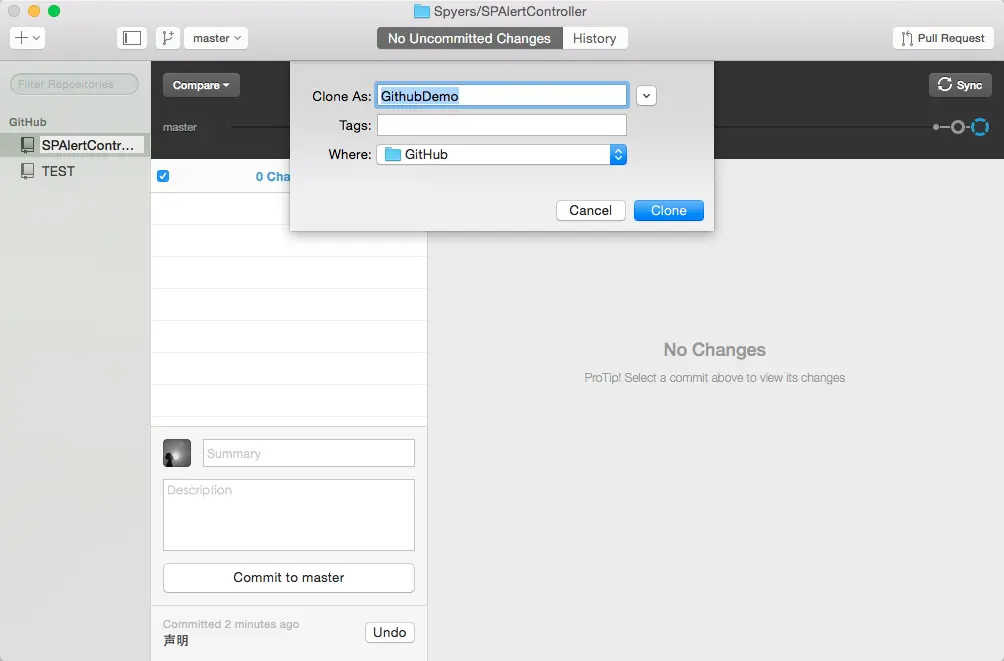
Task: Create a Pull Request
Action: [943, 38]
